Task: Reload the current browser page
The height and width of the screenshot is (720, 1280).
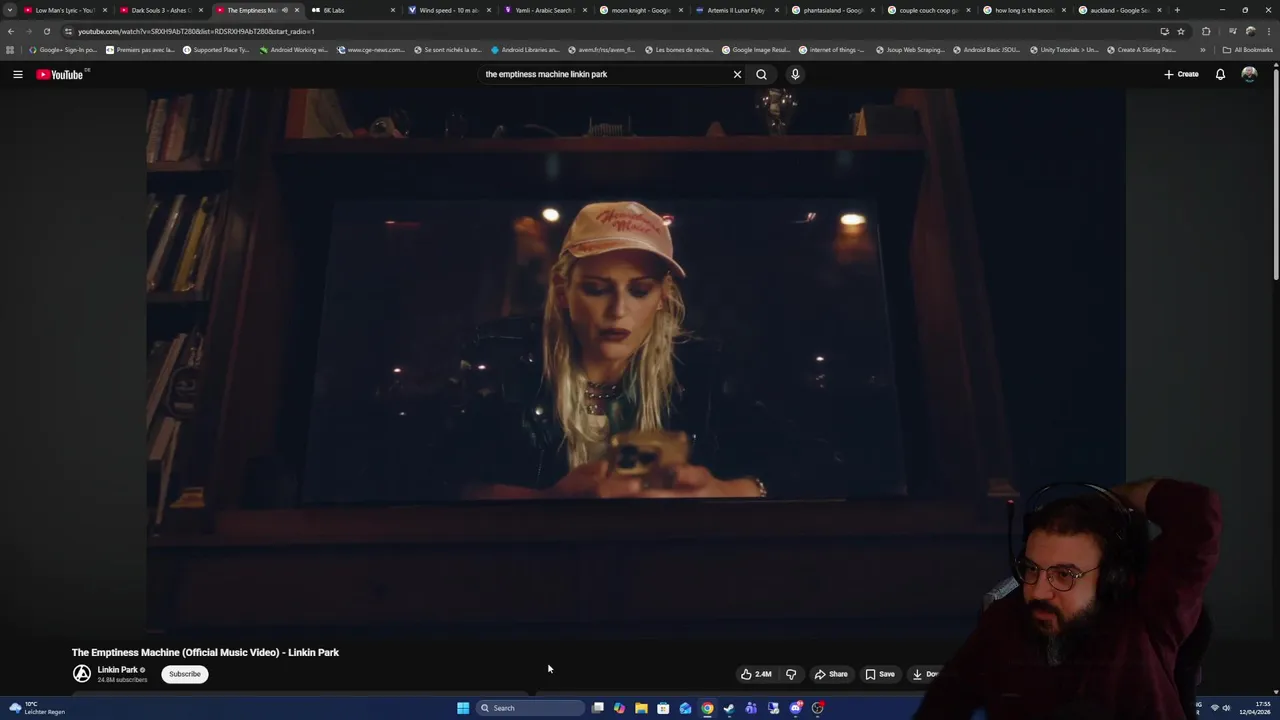Action: [x=46, y=31]
